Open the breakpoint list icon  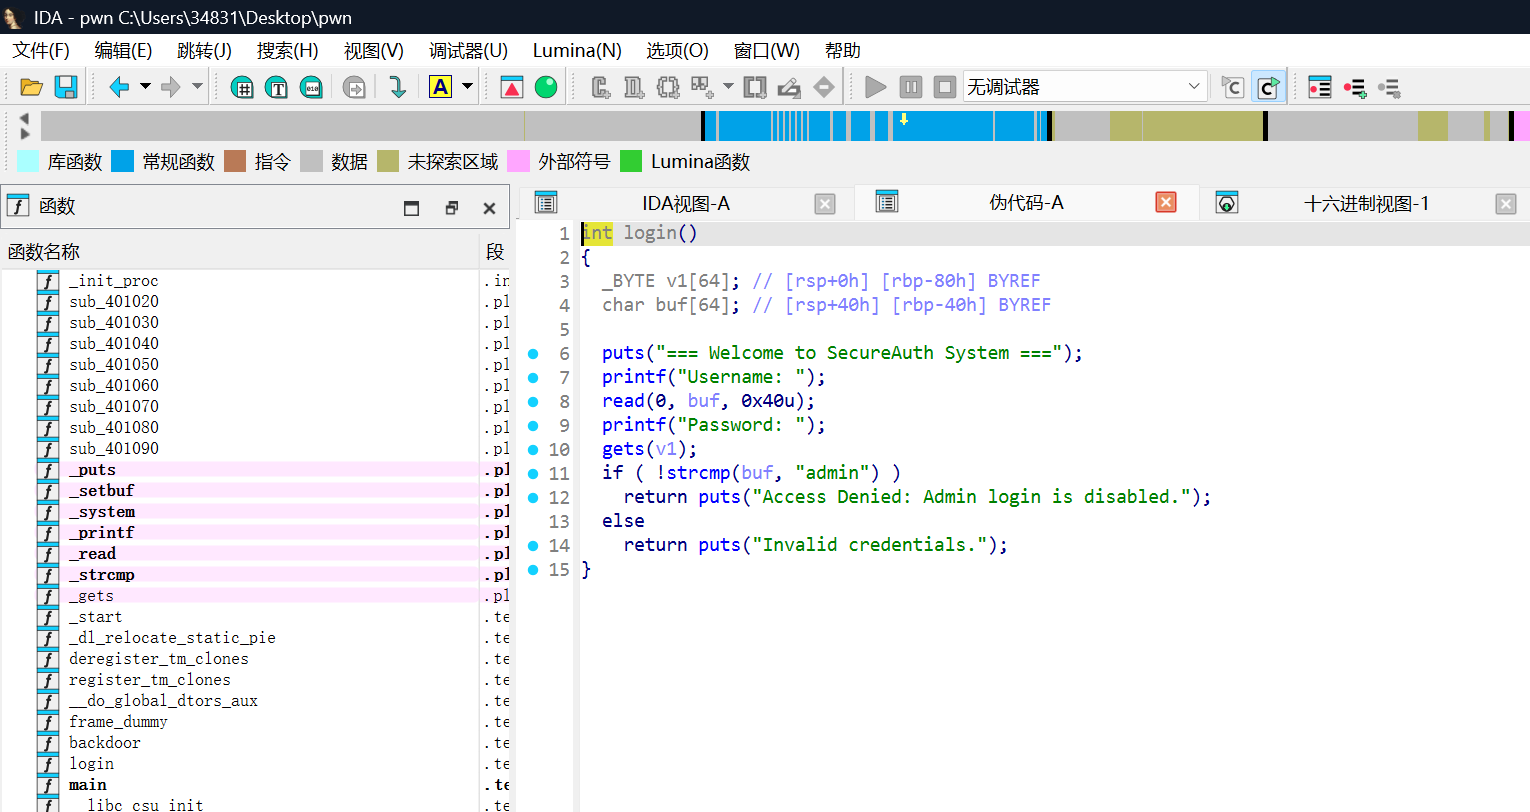tap(1320, 87)
